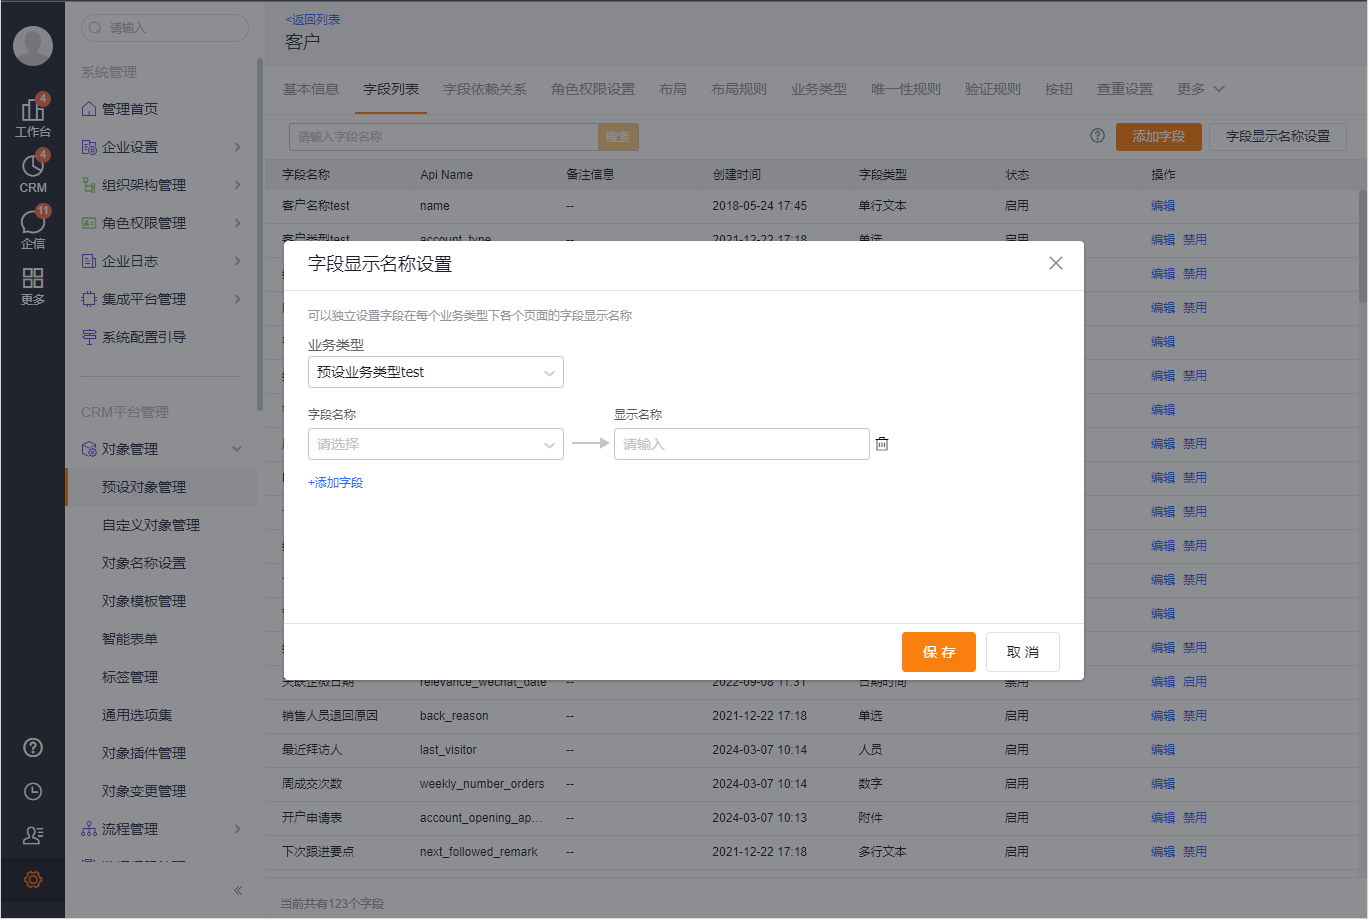Image resolution: width=1369 pixels, height=920 pixels.
Task: Click the contact-person icon near sidebar bottom
Action: (33, 835)
